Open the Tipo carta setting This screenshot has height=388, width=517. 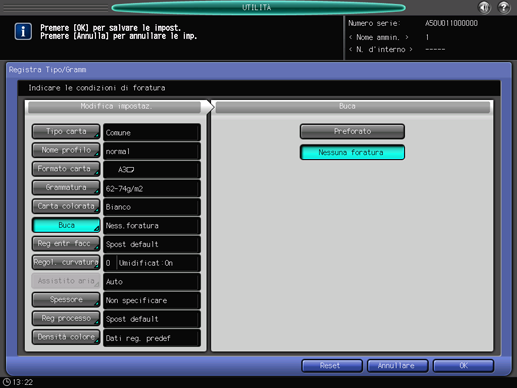(x=66, y=131)
